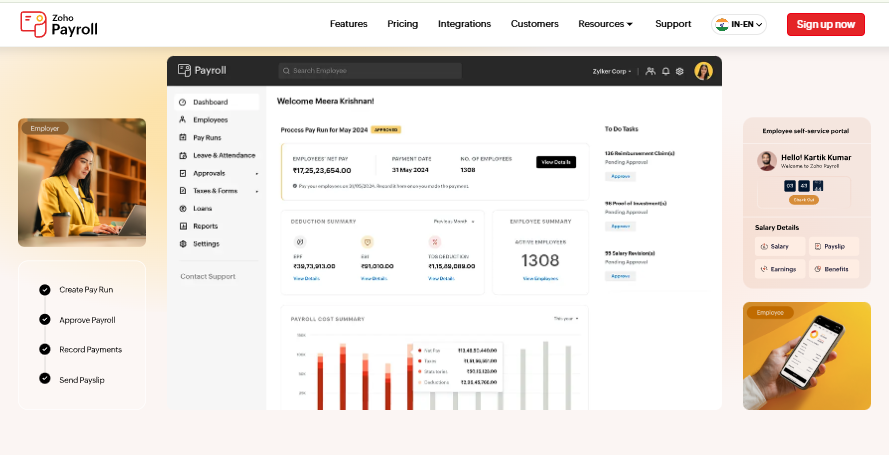Click the Search Employee input field

(x=370, y=71)
